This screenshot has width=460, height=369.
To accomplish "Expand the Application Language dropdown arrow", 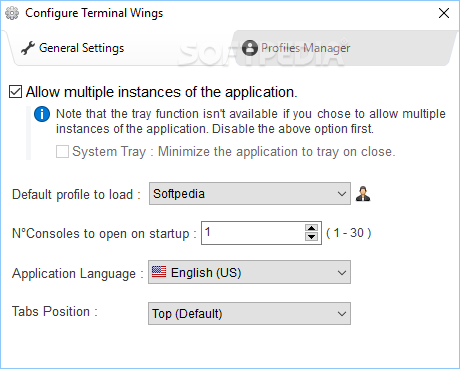I will coord(342,273).
